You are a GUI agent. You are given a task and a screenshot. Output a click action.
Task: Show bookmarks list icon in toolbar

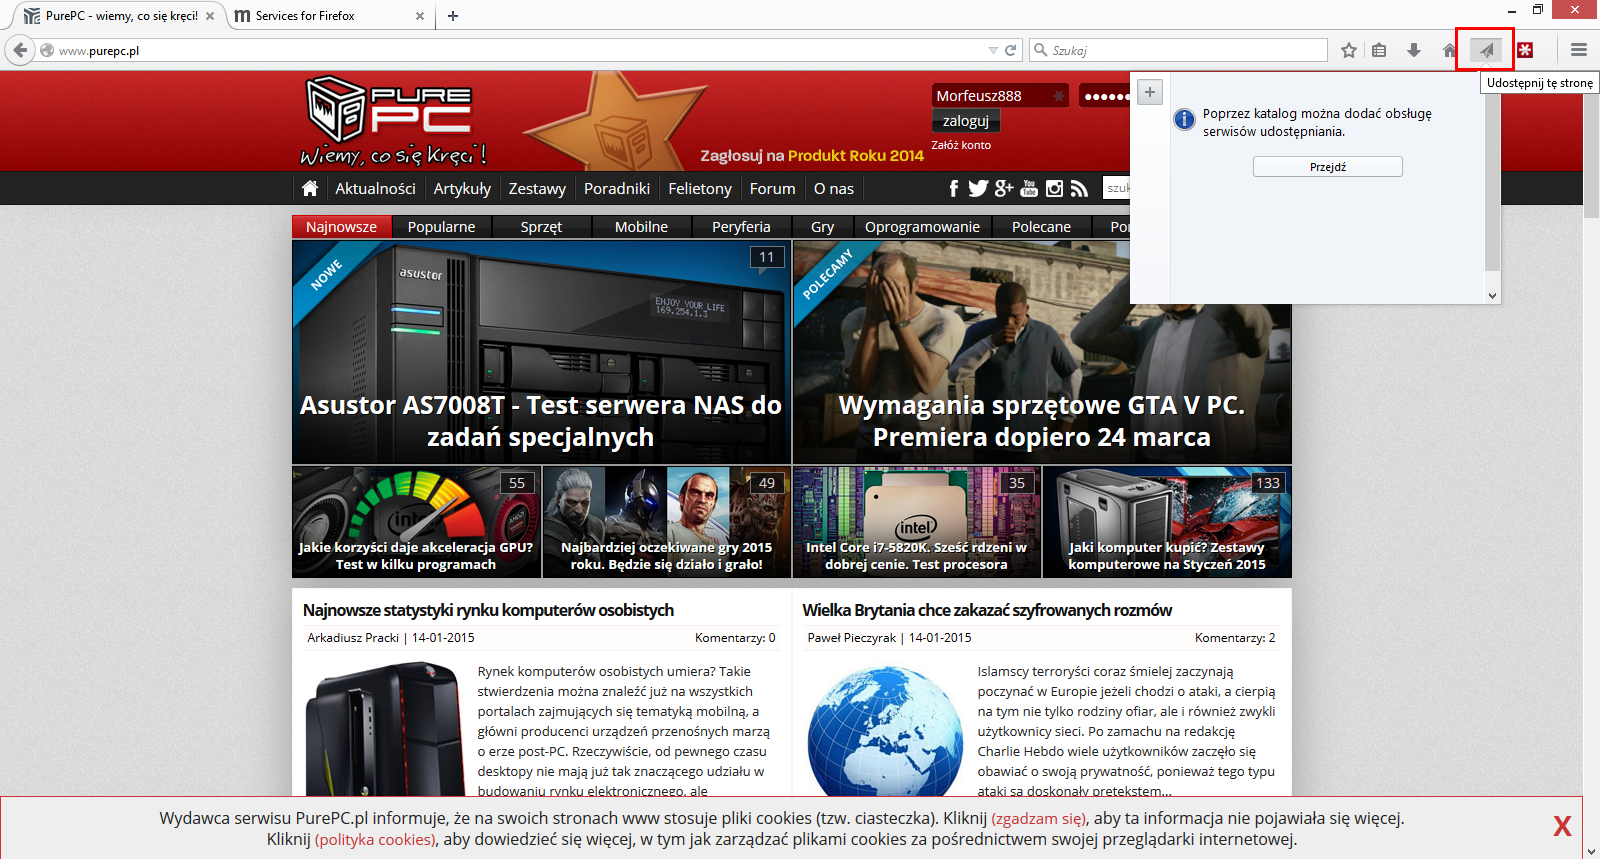pyautogui.click(x=1380, y=50)
